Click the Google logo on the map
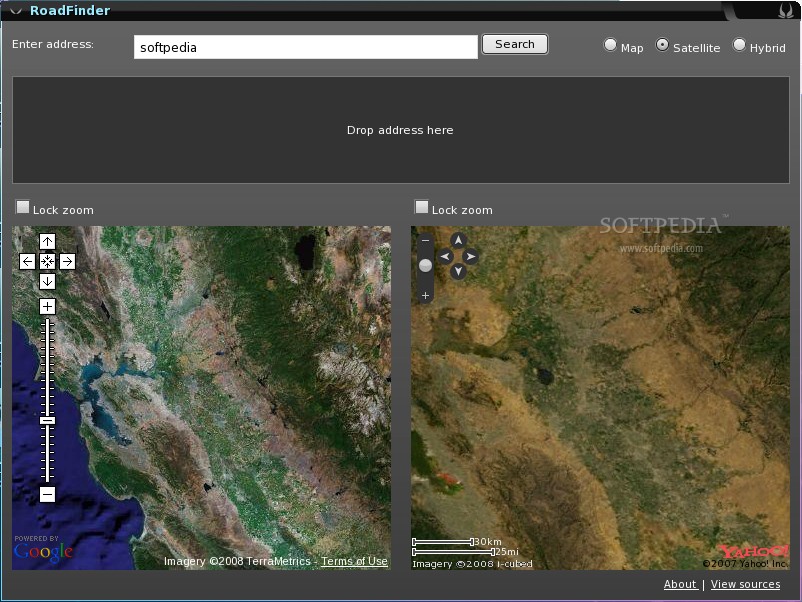This screenshot has width=802, height=602. point(43,551)
